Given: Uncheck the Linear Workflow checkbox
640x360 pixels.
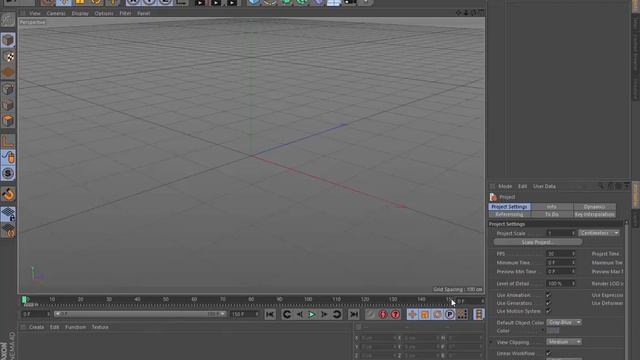Looking at the screenshot, I should click(x=548, y=353).
